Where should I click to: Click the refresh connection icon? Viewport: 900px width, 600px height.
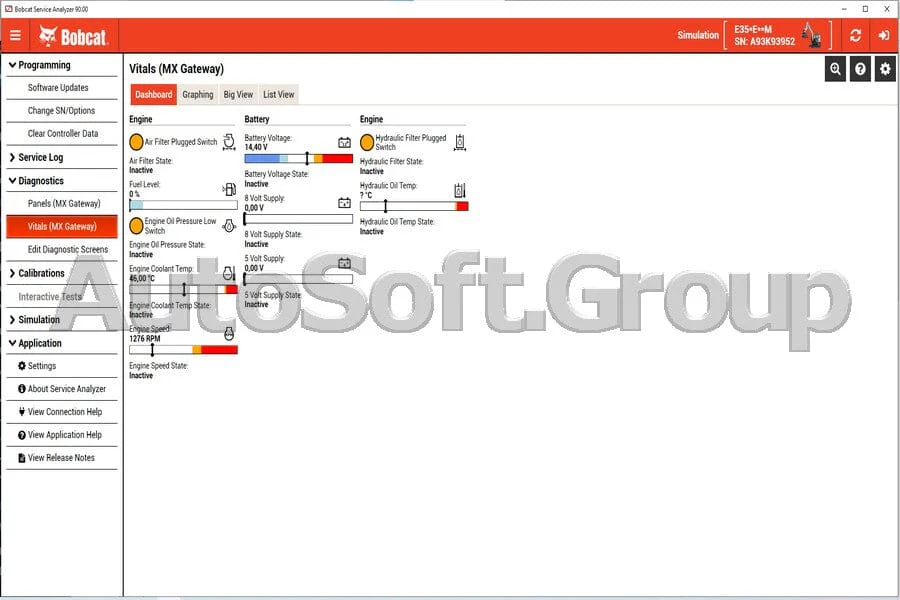click(855, 36)
